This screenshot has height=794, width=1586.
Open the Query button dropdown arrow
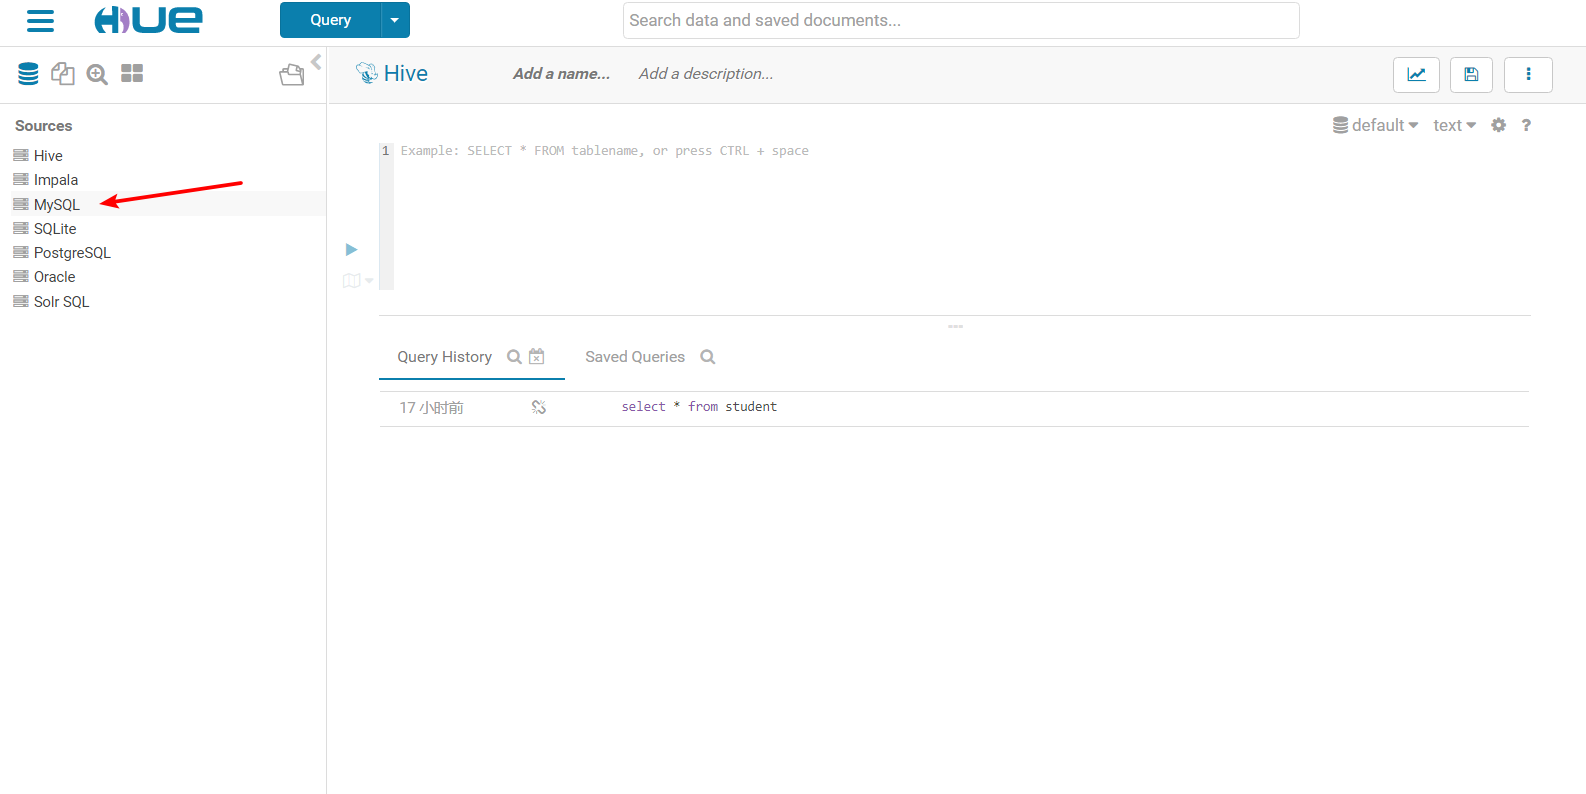395,20
